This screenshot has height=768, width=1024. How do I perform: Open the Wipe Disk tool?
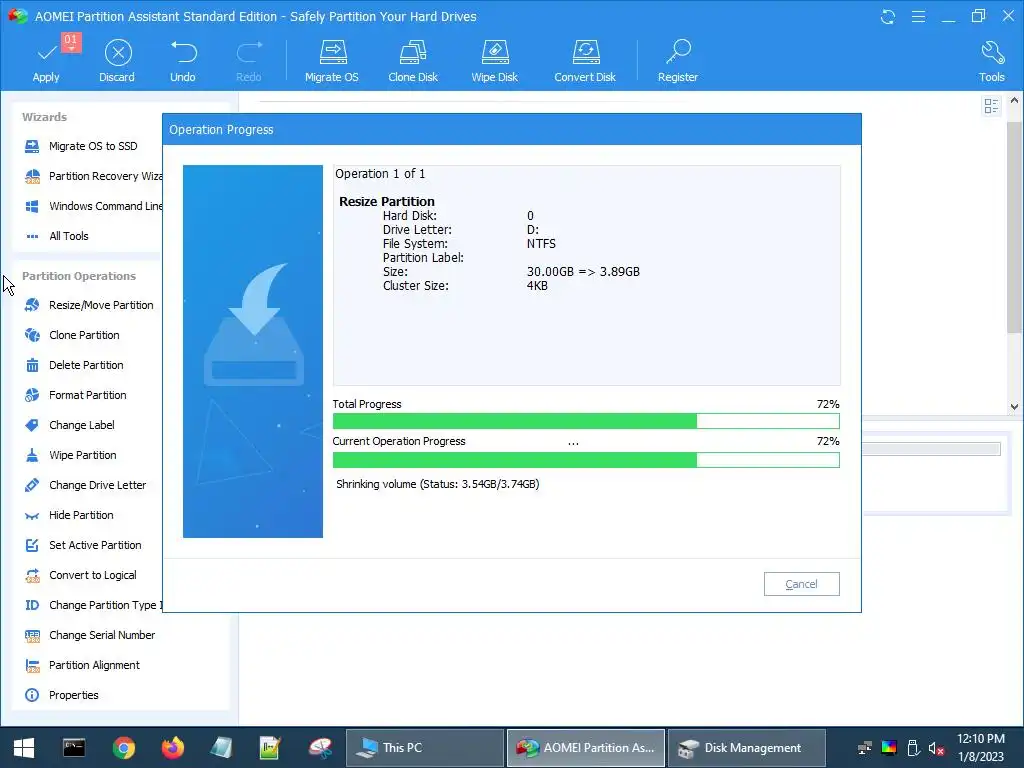click(x=494, y=60)
